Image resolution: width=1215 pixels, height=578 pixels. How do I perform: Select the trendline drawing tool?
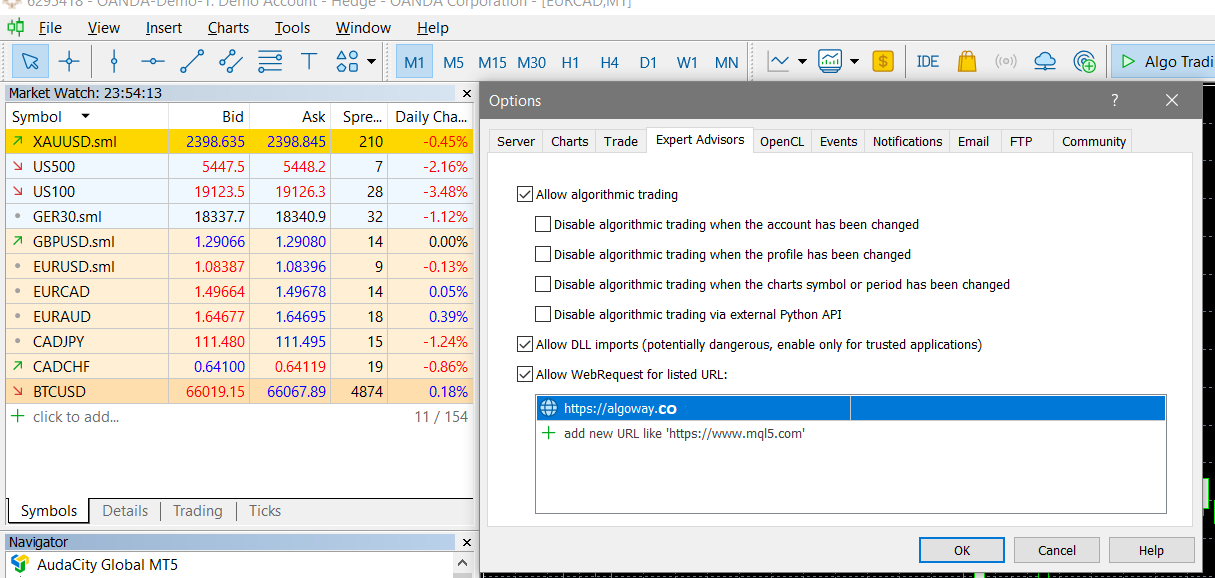(x=192, y=62)
